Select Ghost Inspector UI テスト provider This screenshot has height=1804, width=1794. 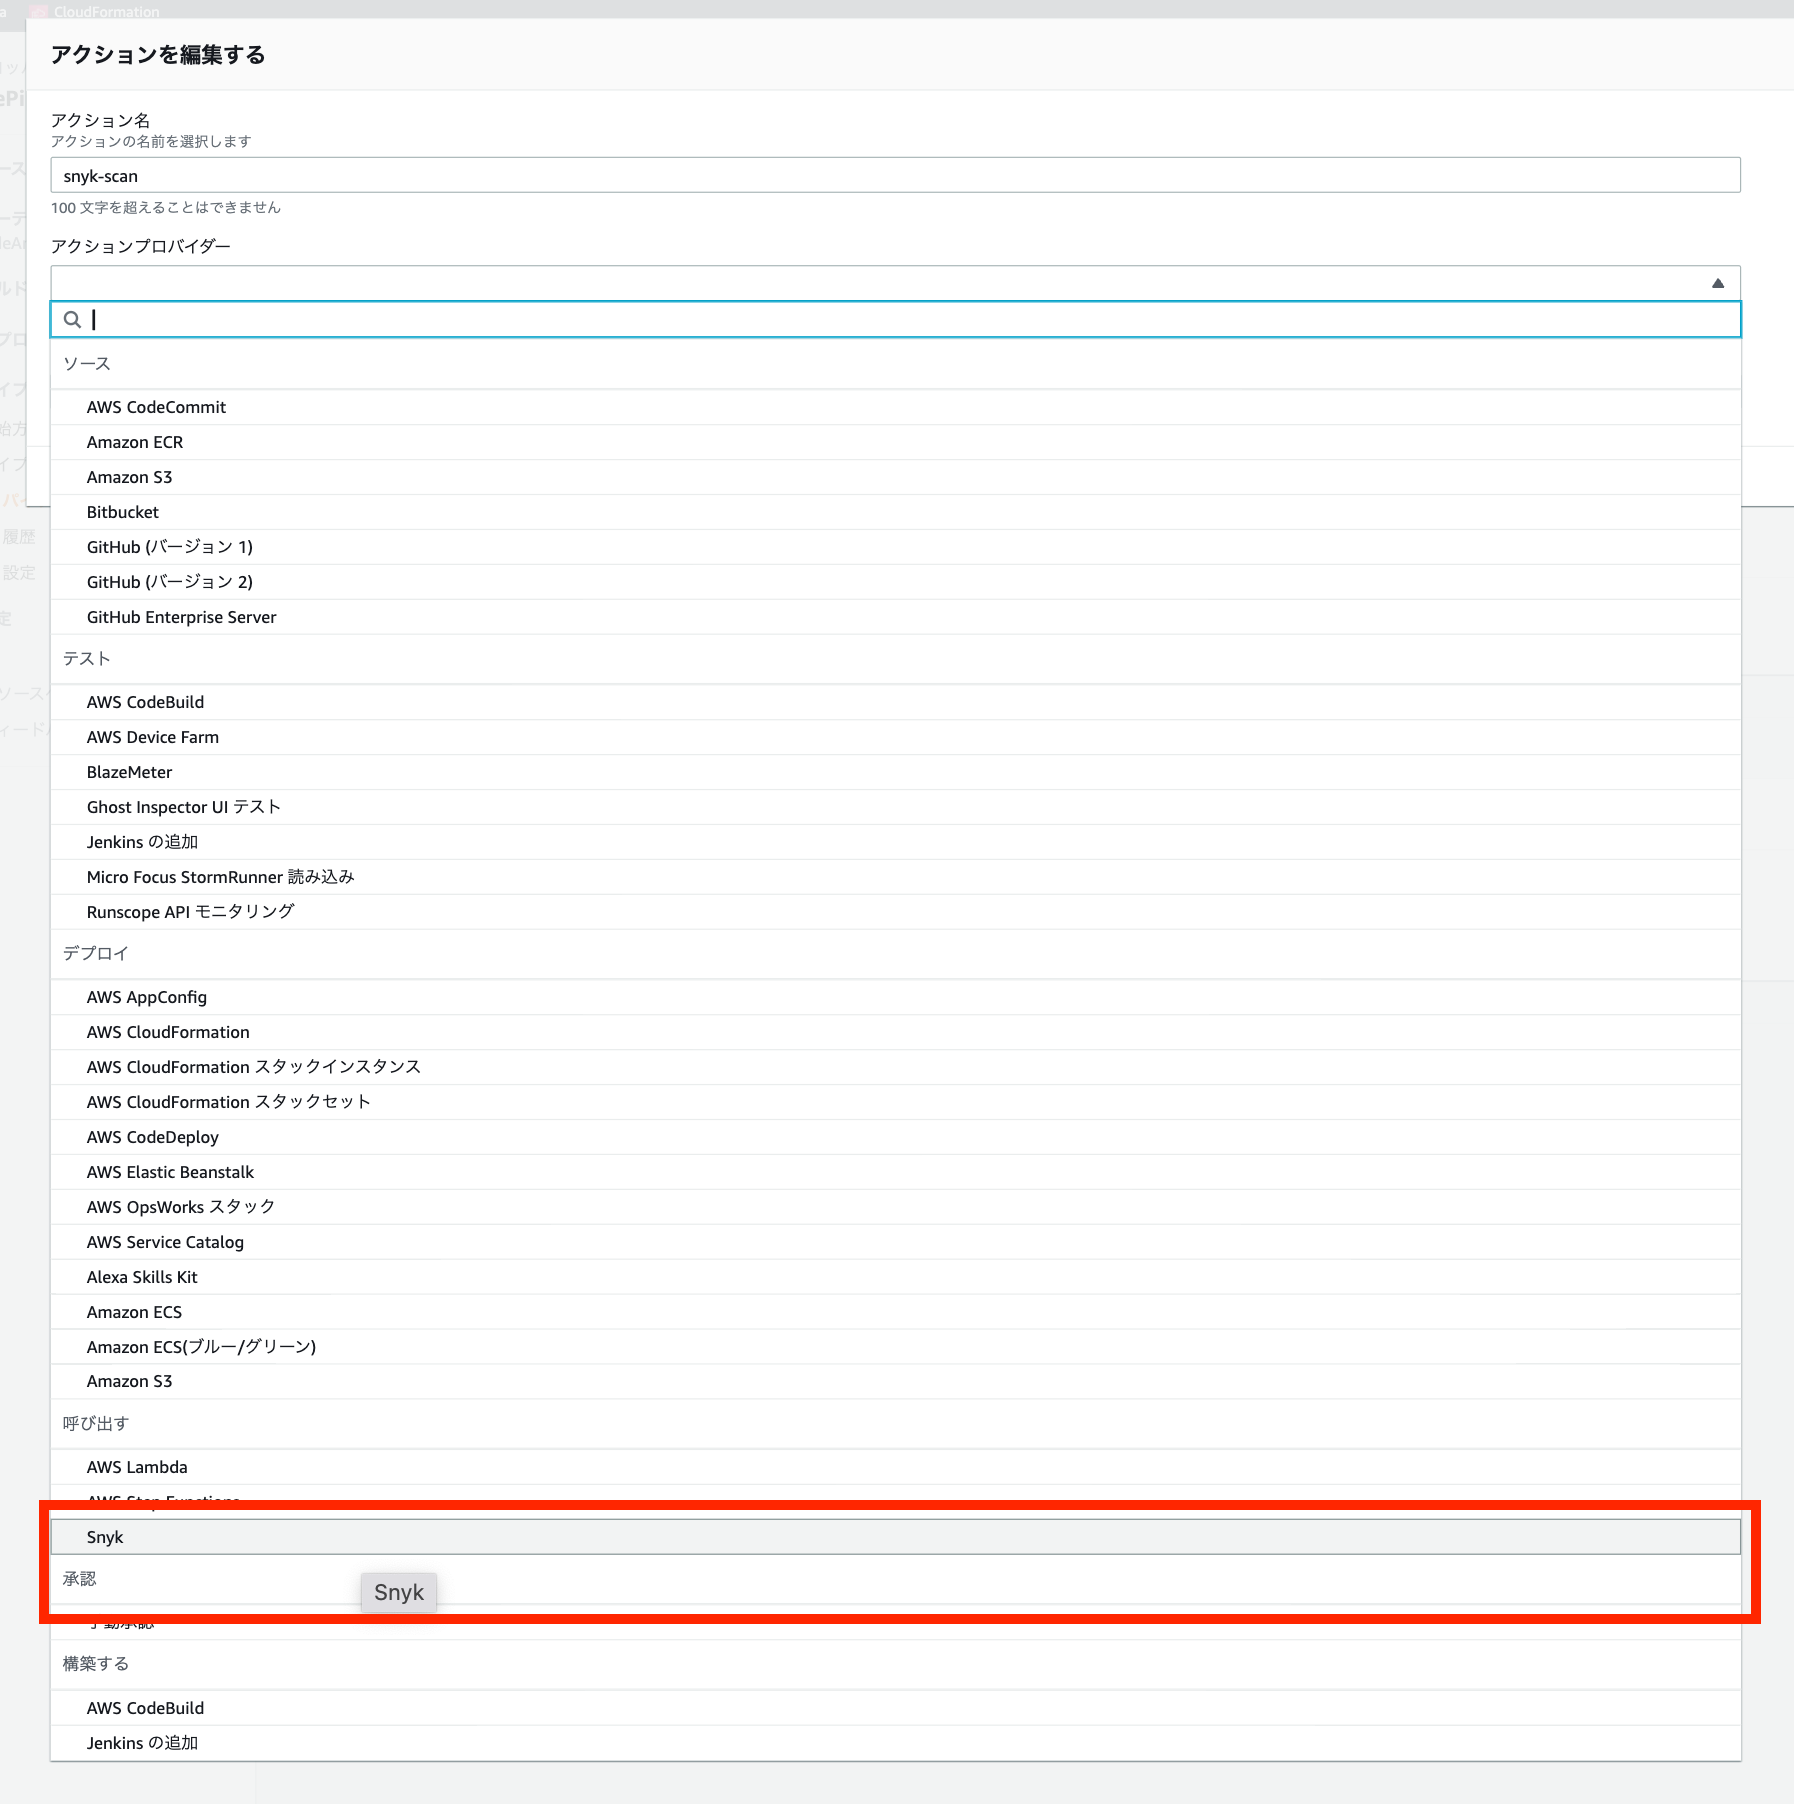(x=182, y=806)
